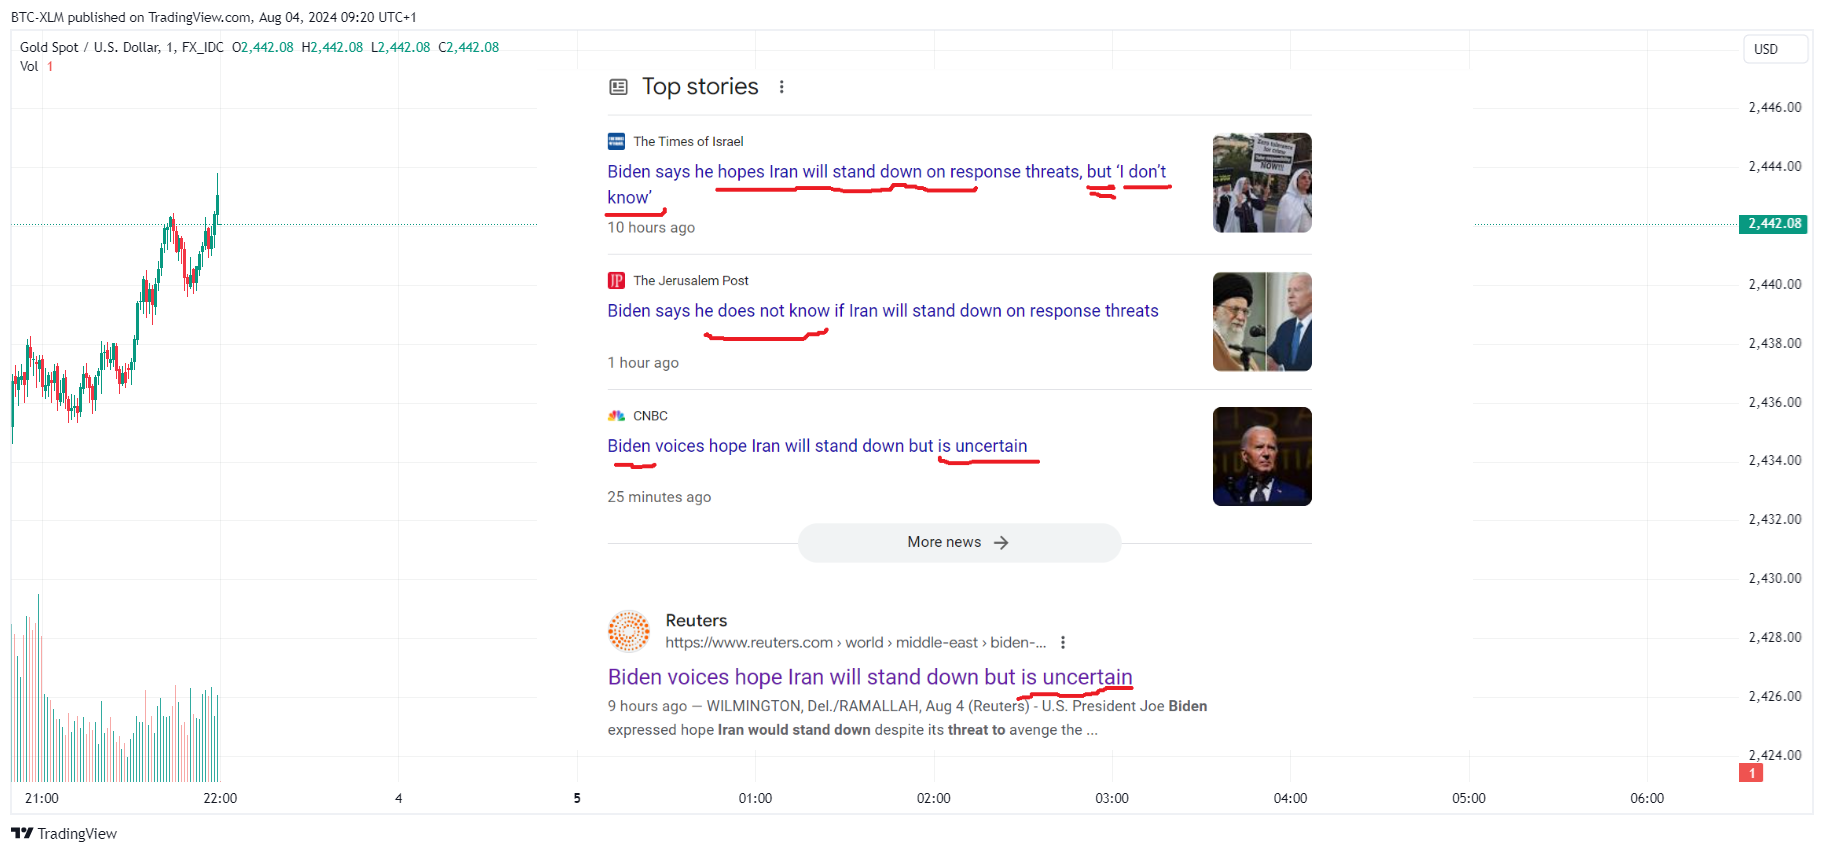This screenshot has width=1824, height=853.
Task: Open Reuters Biden voices hope headline
Action: [x=870, y=677]
